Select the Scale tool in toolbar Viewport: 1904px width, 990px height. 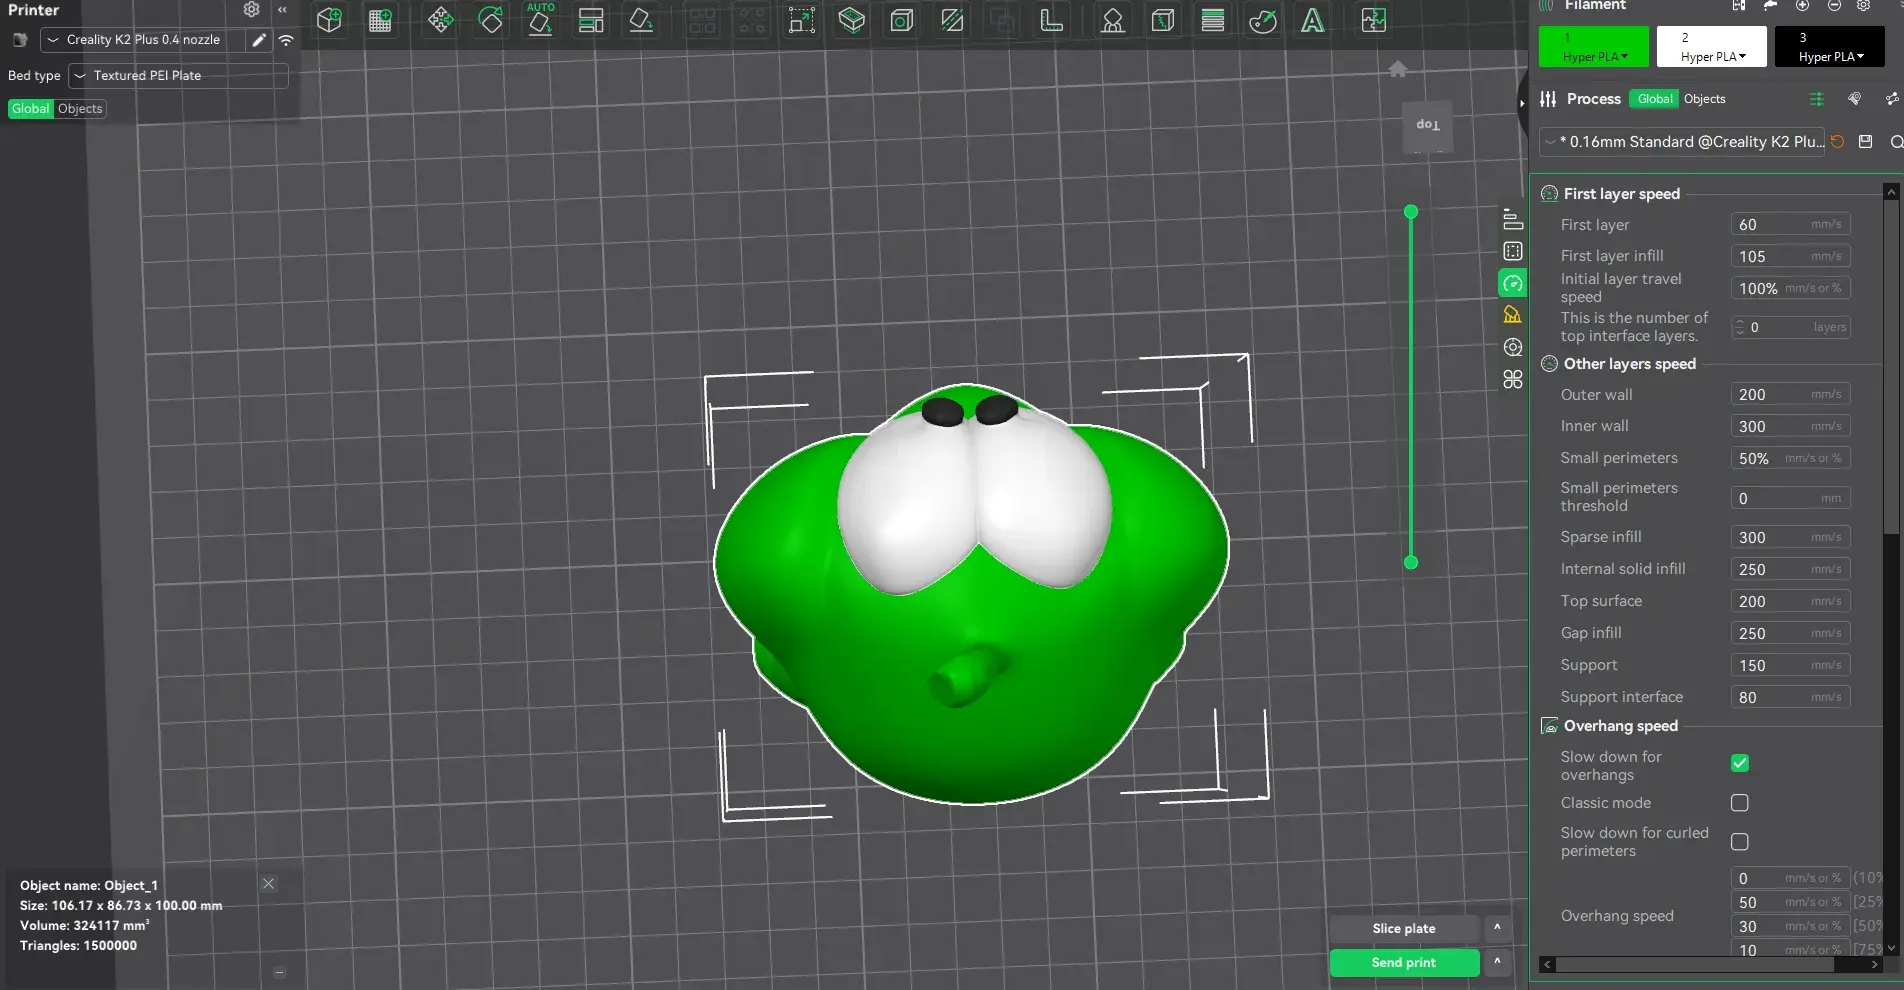coord(802,20)
